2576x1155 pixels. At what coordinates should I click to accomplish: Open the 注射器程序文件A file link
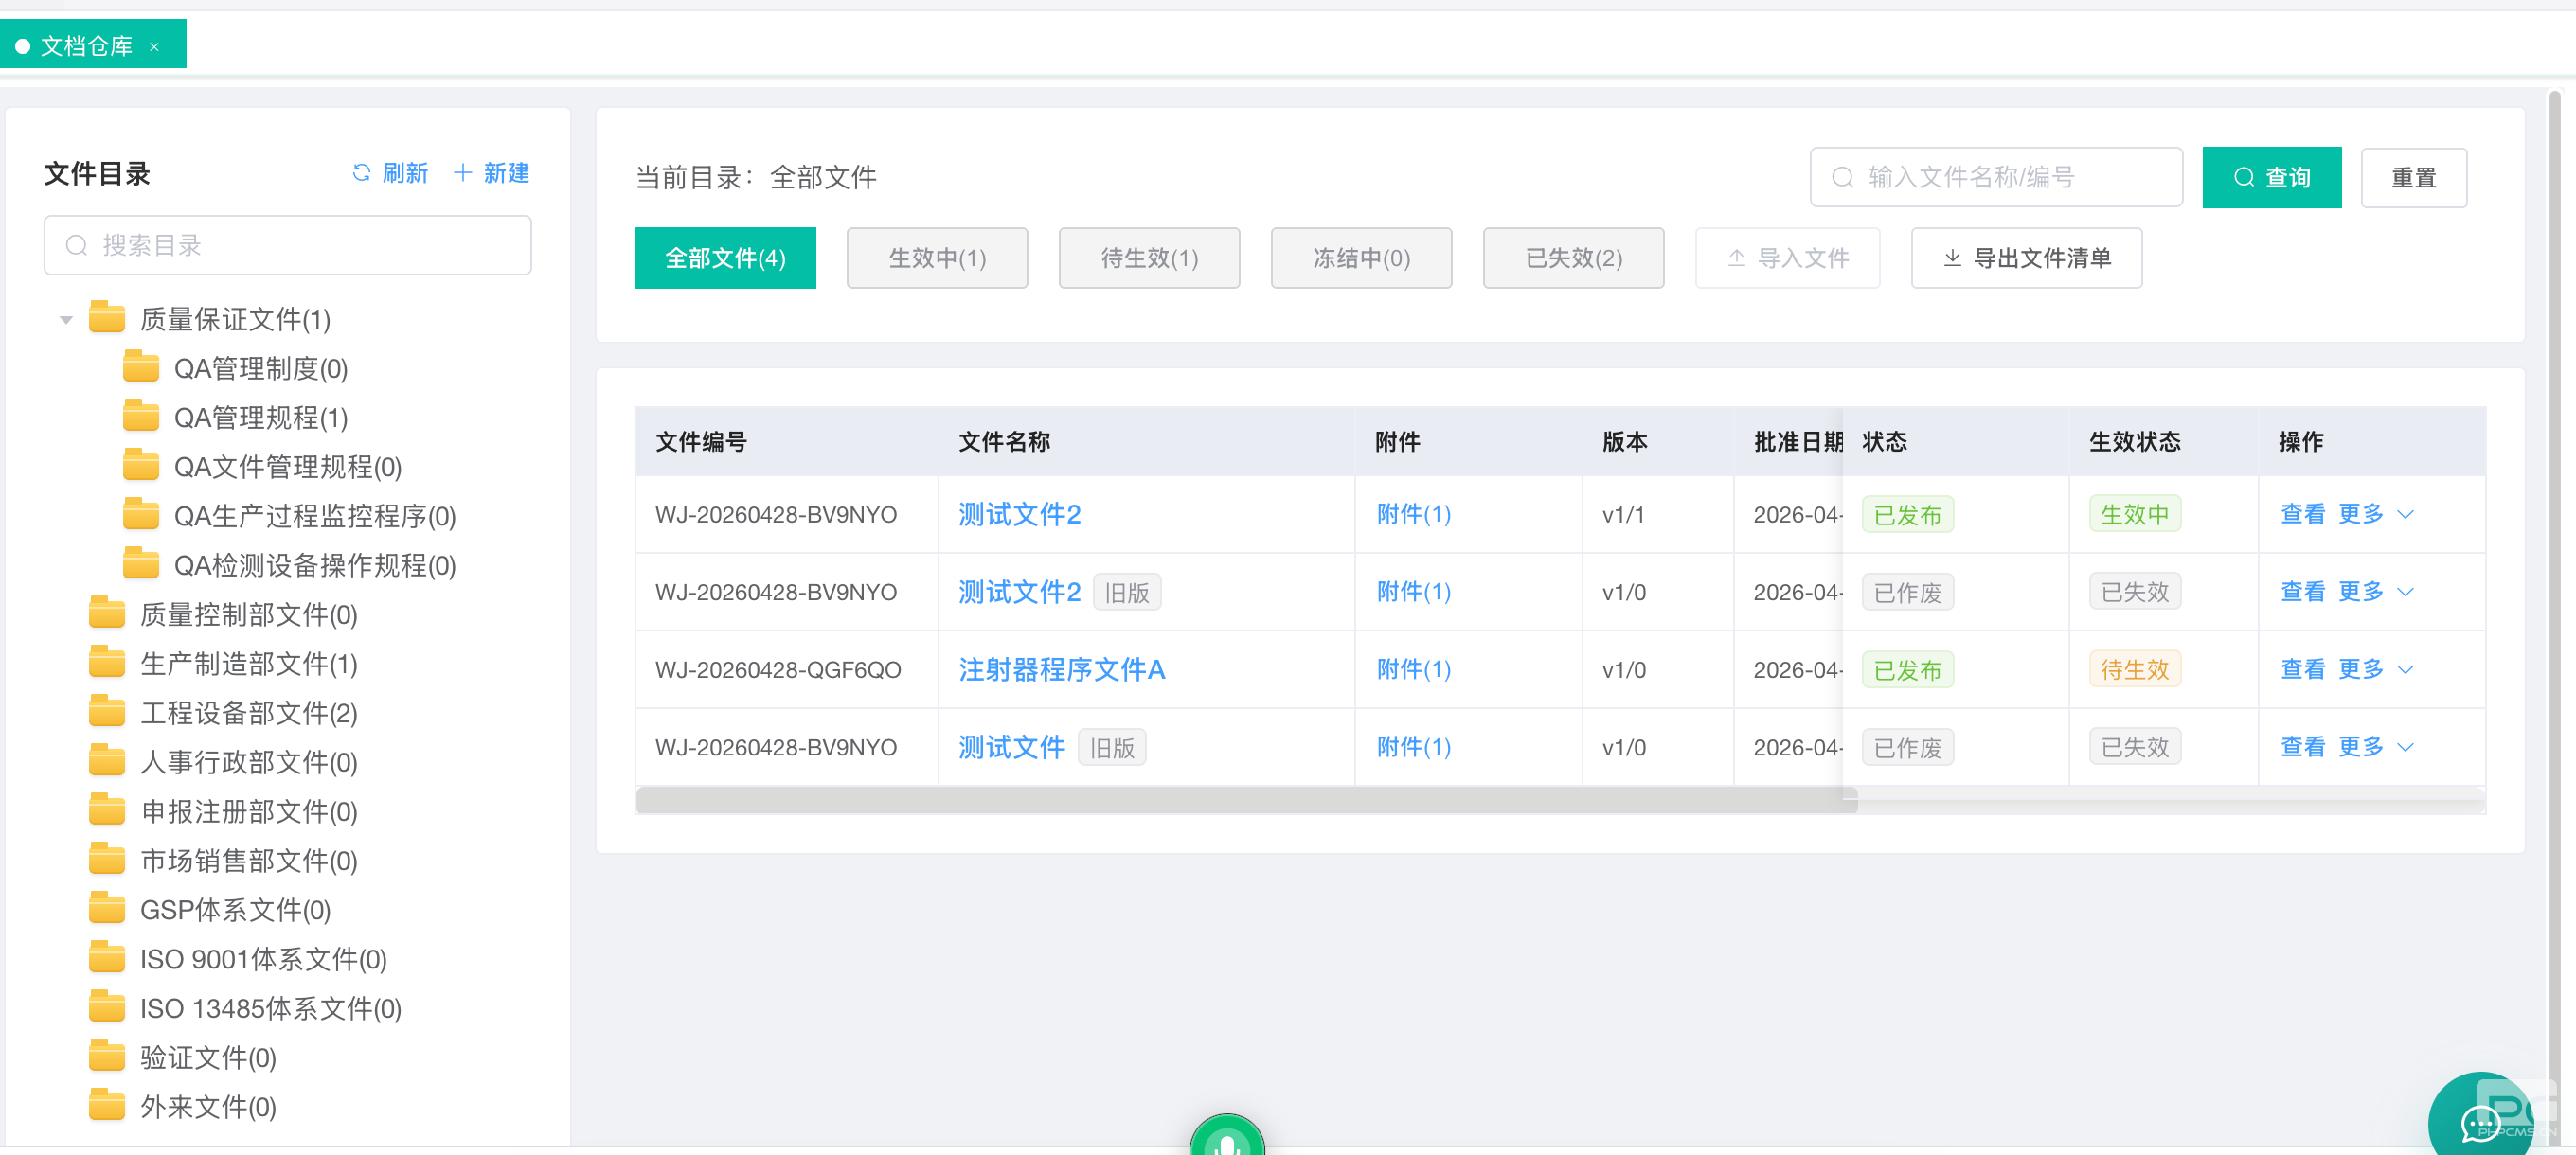[1061, 669]
